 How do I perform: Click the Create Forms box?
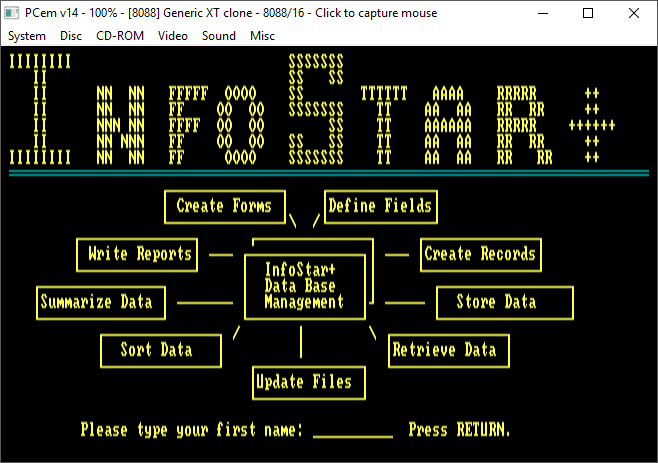tap(225, 207)
